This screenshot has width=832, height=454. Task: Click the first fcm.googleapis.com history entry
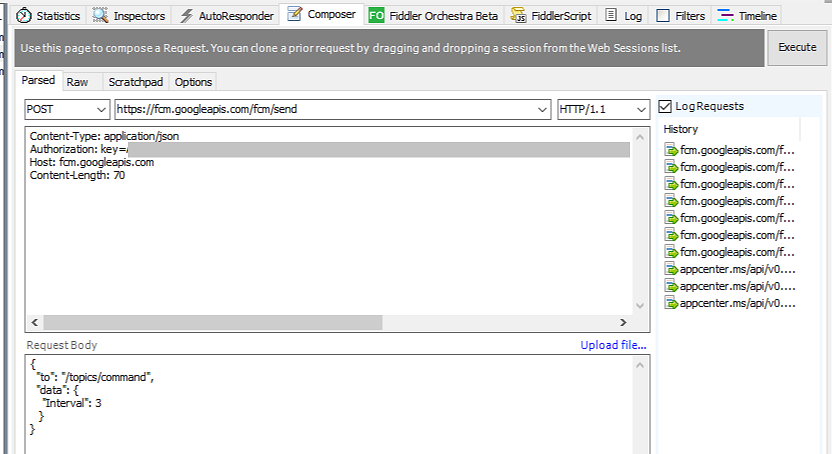(x=730, y=150)
